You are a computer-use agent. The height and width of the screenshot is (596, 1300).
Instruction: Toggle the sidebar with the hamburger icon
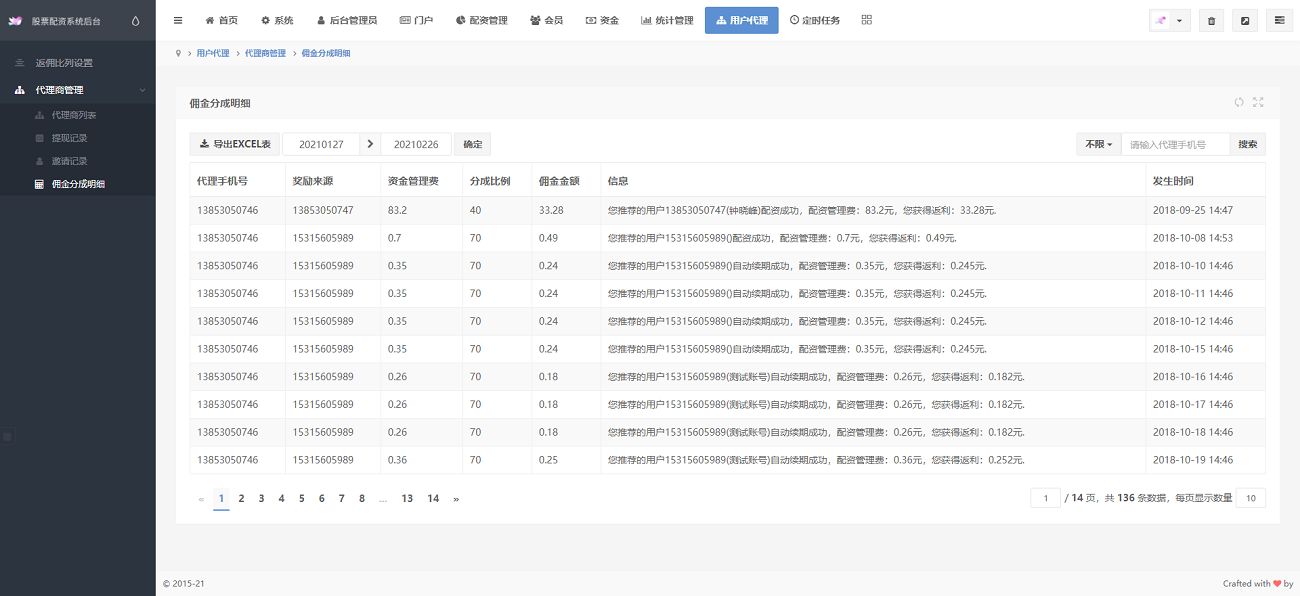178,20
